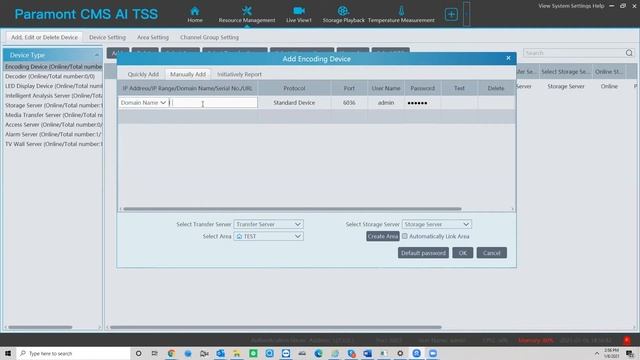Image resolution: width=640 pixels, height=360 pixels.
Task: Open Word from the taskbar
Action: [x=367, y=353]
